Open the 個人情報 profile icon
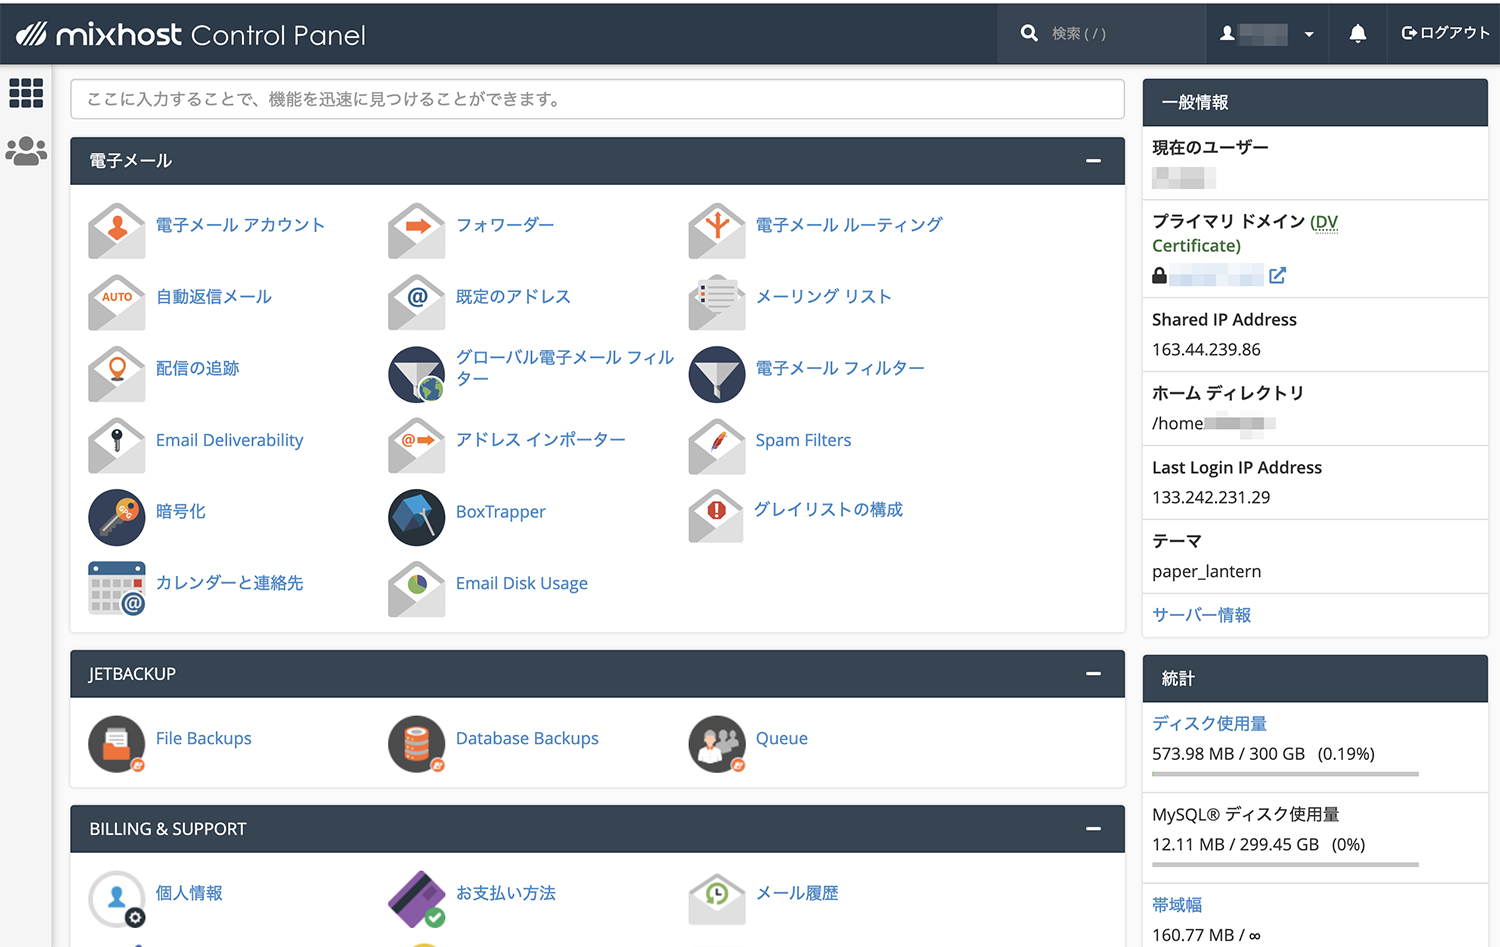Viewport: 1500px width, 947px height. tap(117, 899)
